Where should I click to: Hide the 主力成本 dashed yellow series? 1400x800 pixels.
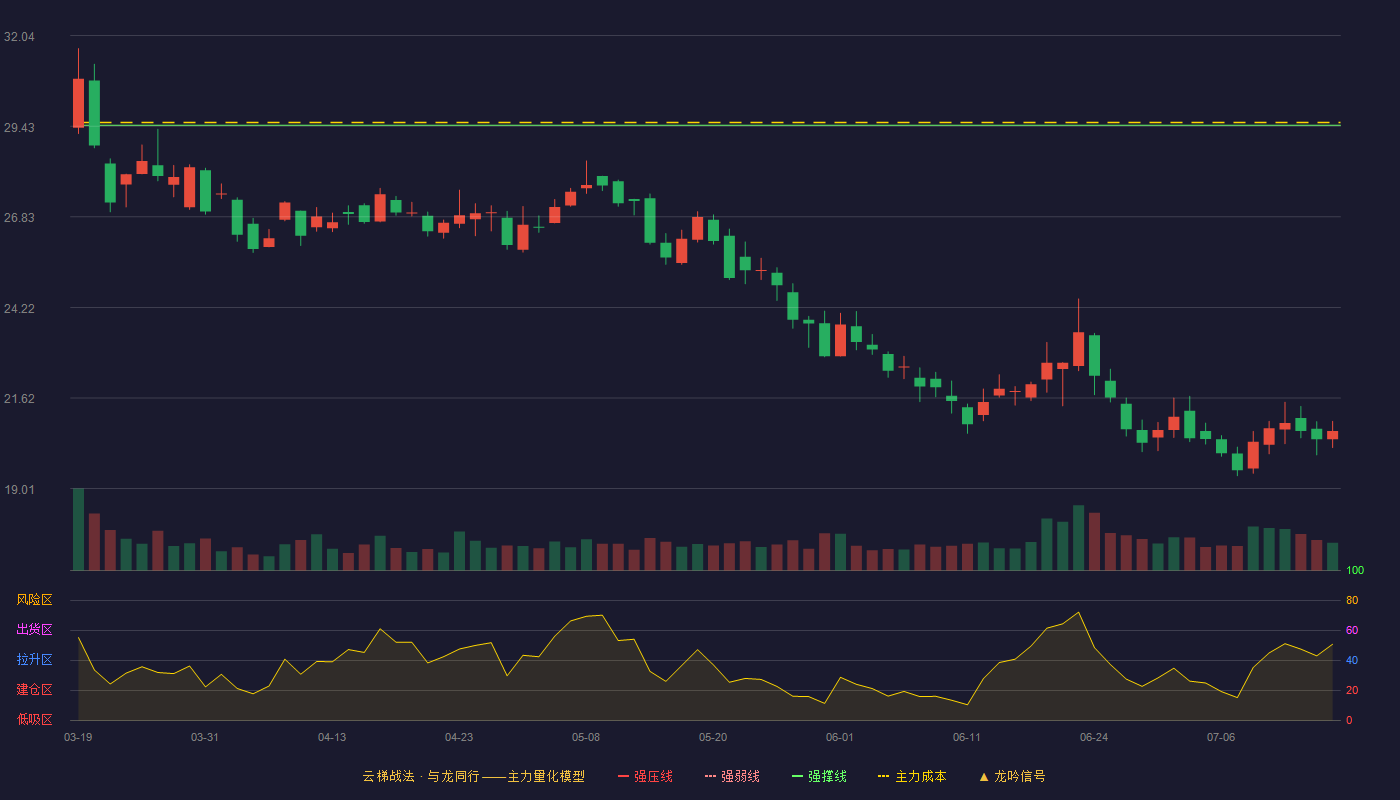point(912,776)
